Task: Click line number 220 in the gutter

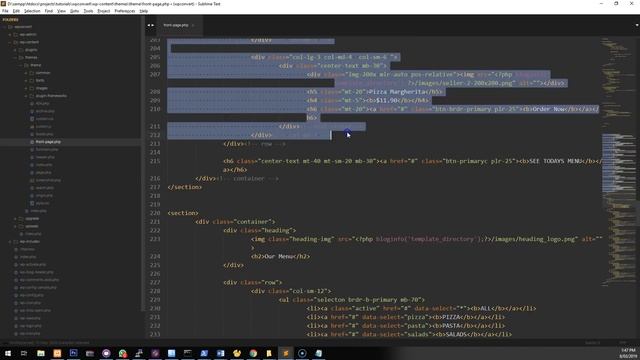Action: pos(155,213)
